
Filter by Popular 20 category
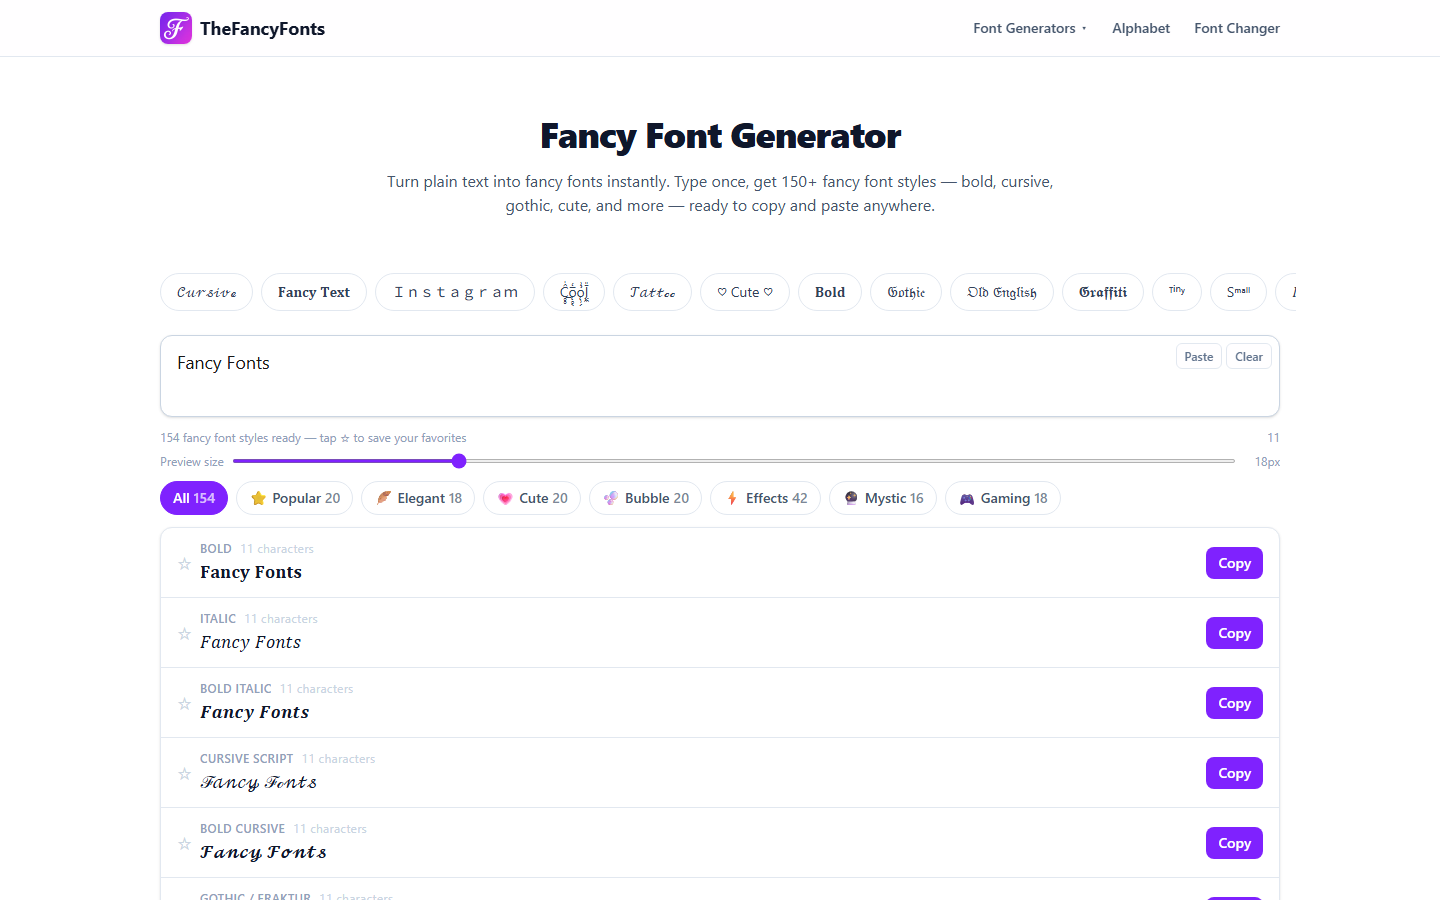point(295,498)
